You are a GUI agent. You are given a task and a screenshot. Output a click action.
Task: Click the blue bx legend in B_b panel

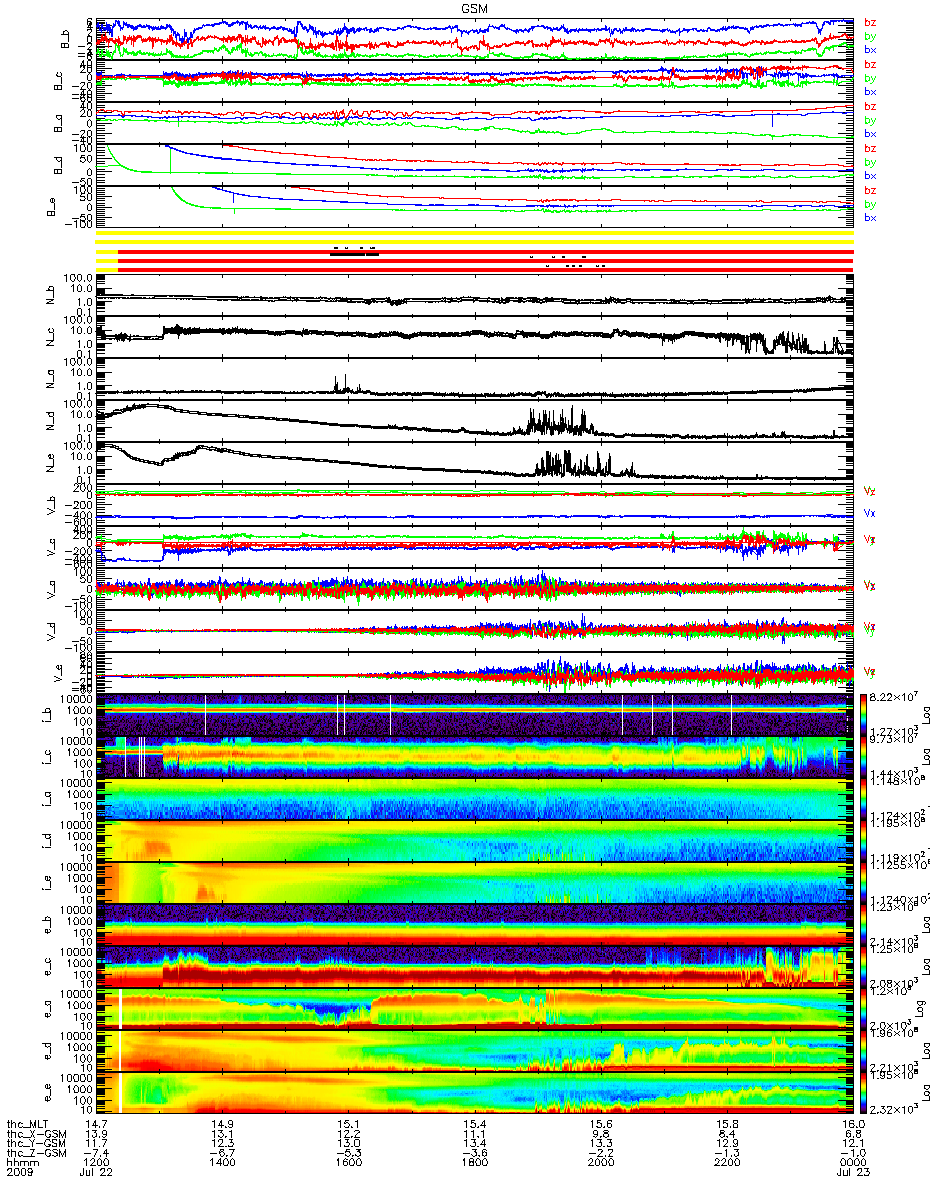870,51
